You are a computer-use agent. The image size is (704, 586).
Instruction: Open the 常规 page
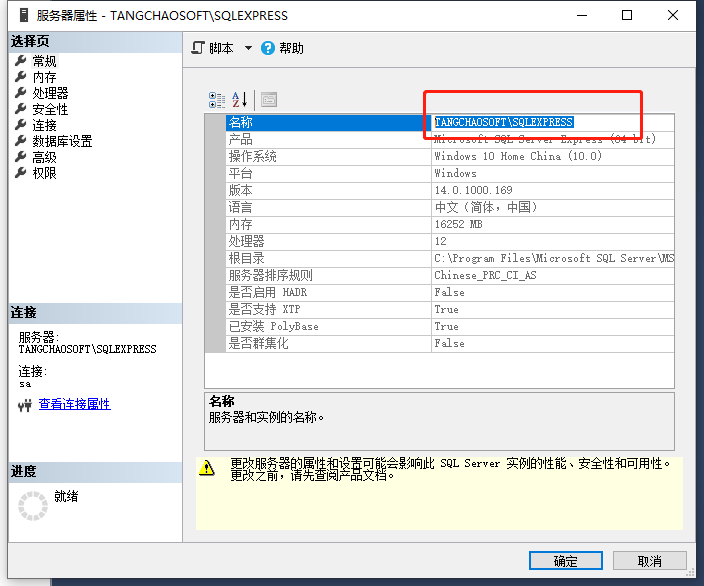tap(44, 61)
